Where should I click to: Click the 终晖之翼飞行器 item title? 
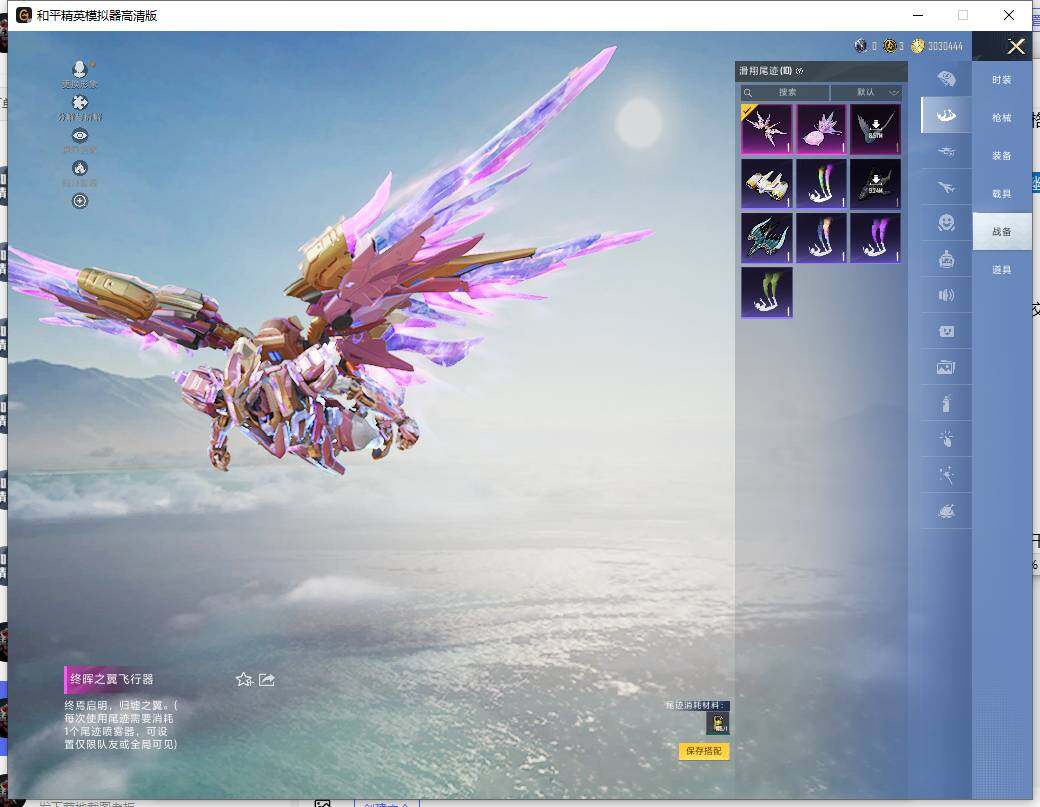click(x=111, y=679)
